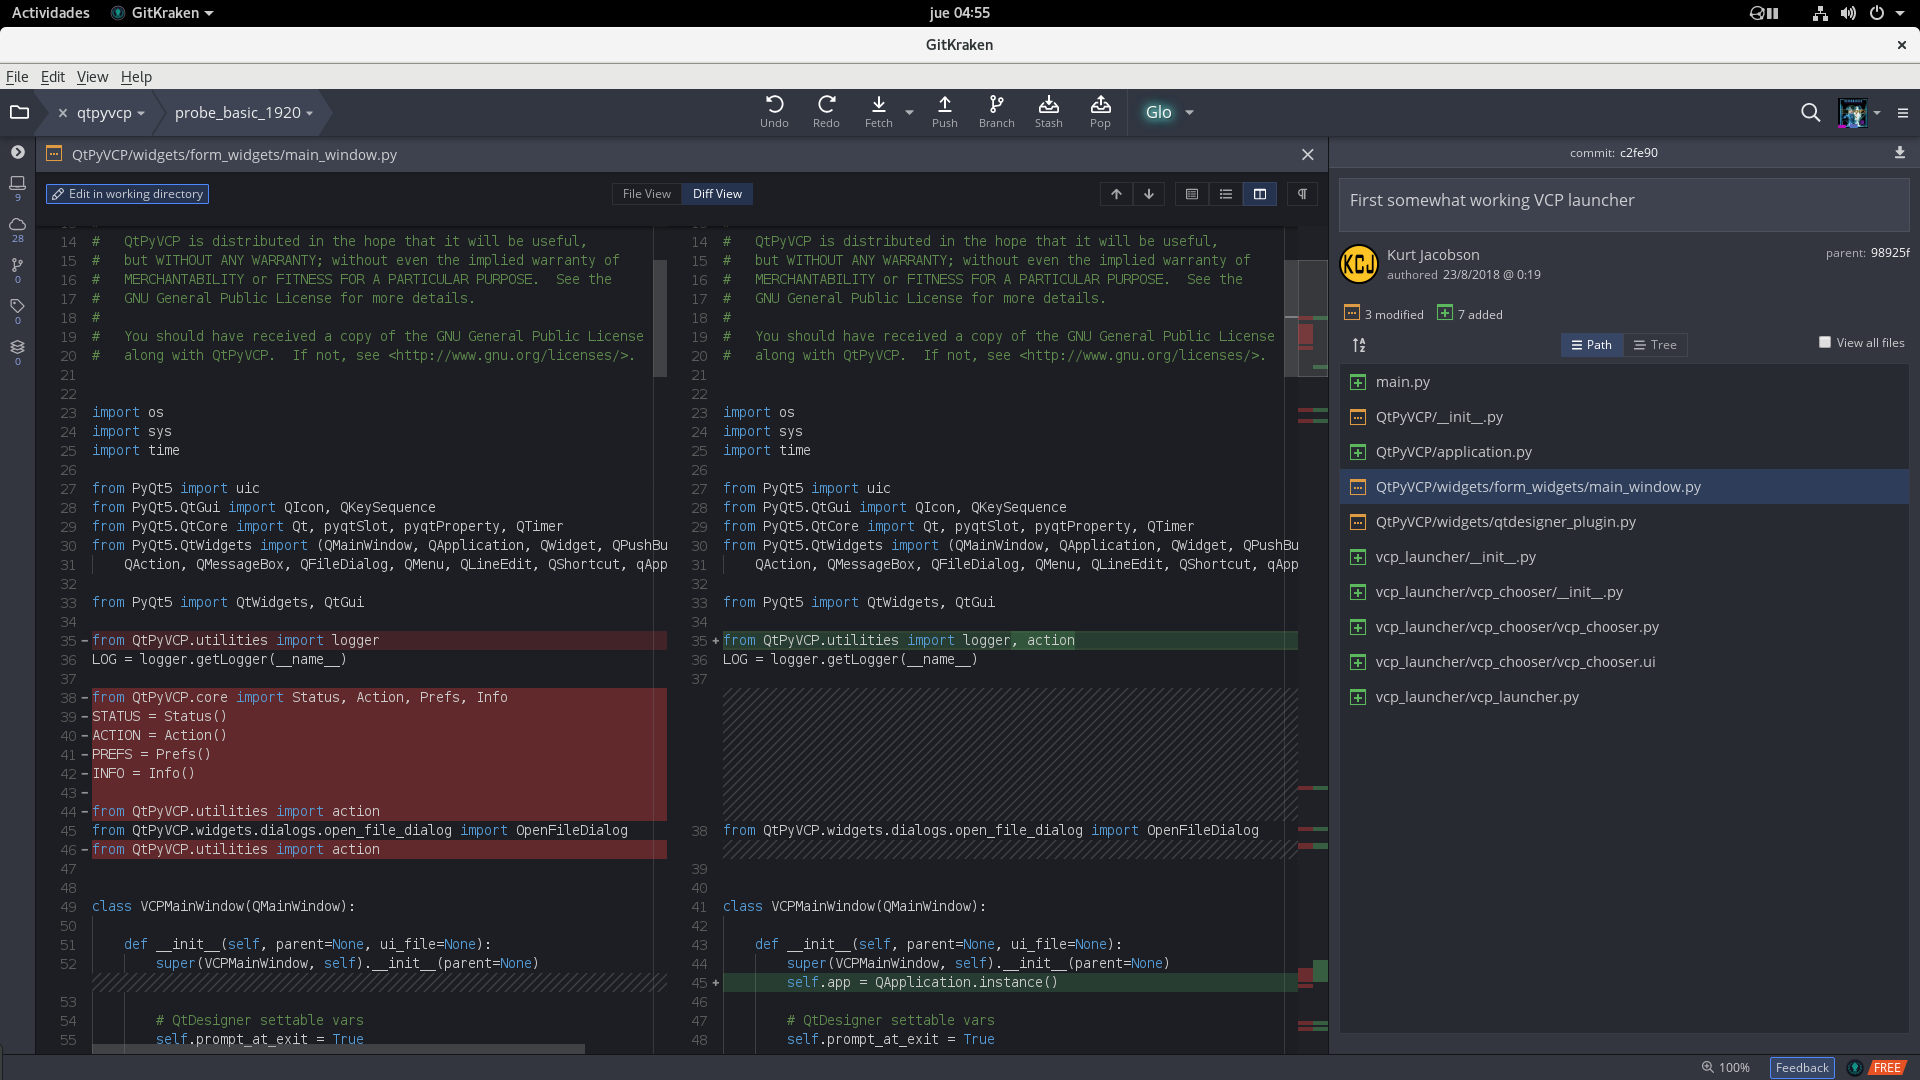The image size is (1920, 1080).
Task: Click the 100% zoom level indicator
Action: pyautogui.click(x=1726, y=1068)
